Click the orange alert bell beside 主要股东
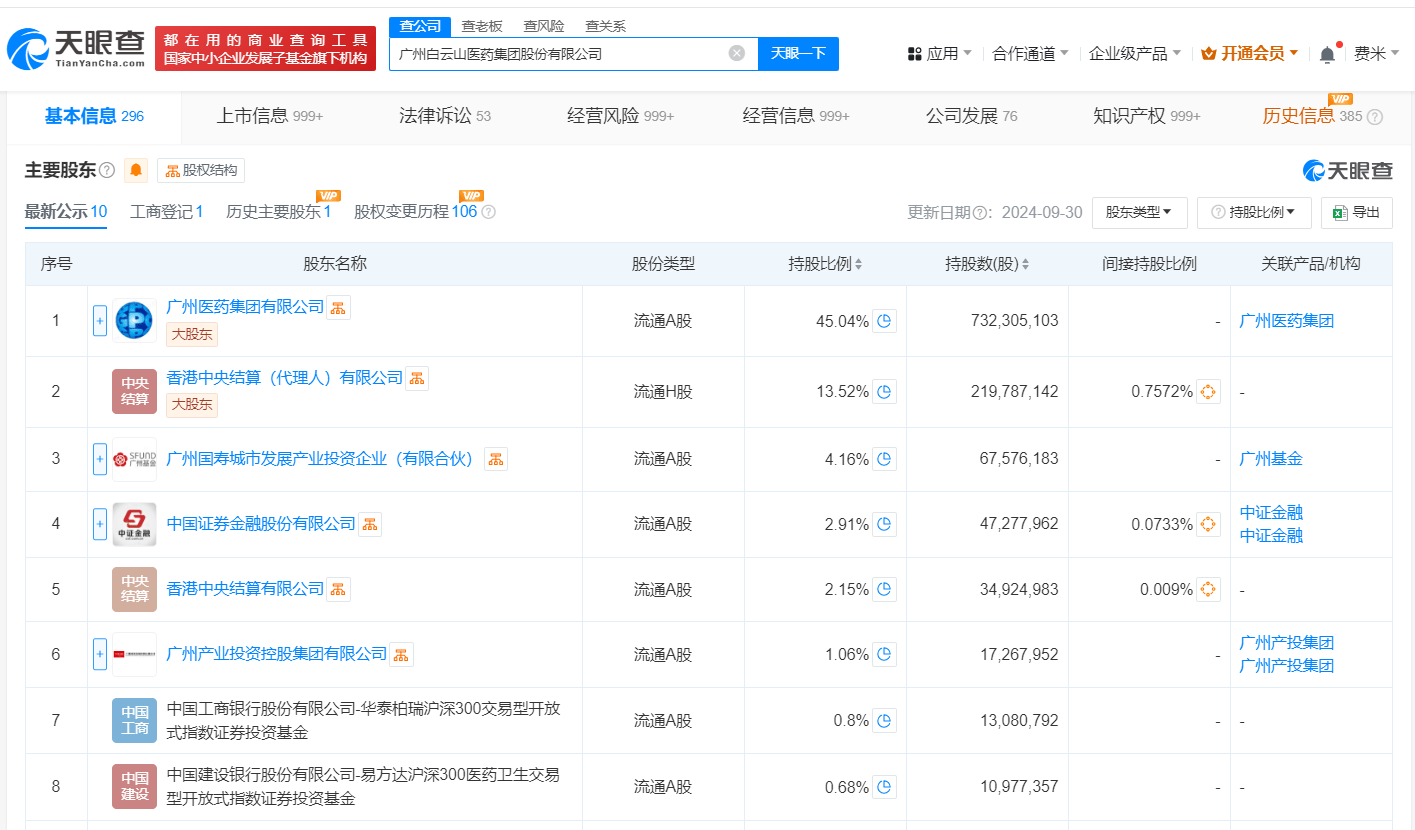Image resolution: width=1415 pixels, height=830 pixels. click(136, 170)
